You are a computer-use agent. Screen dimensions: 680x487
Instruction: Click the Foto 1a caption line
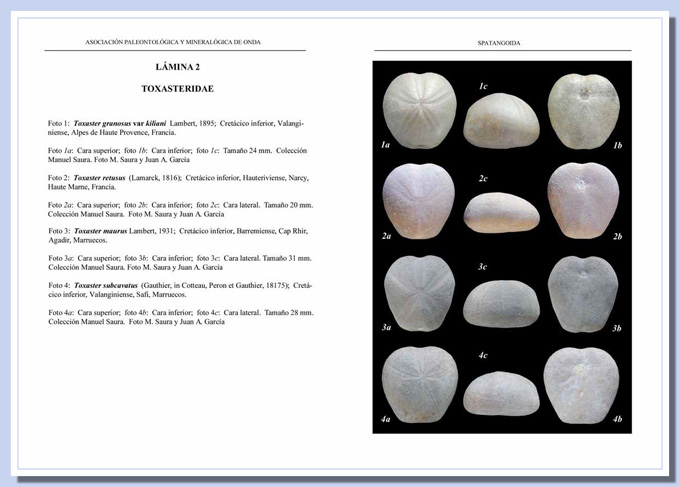click(177, 155)
